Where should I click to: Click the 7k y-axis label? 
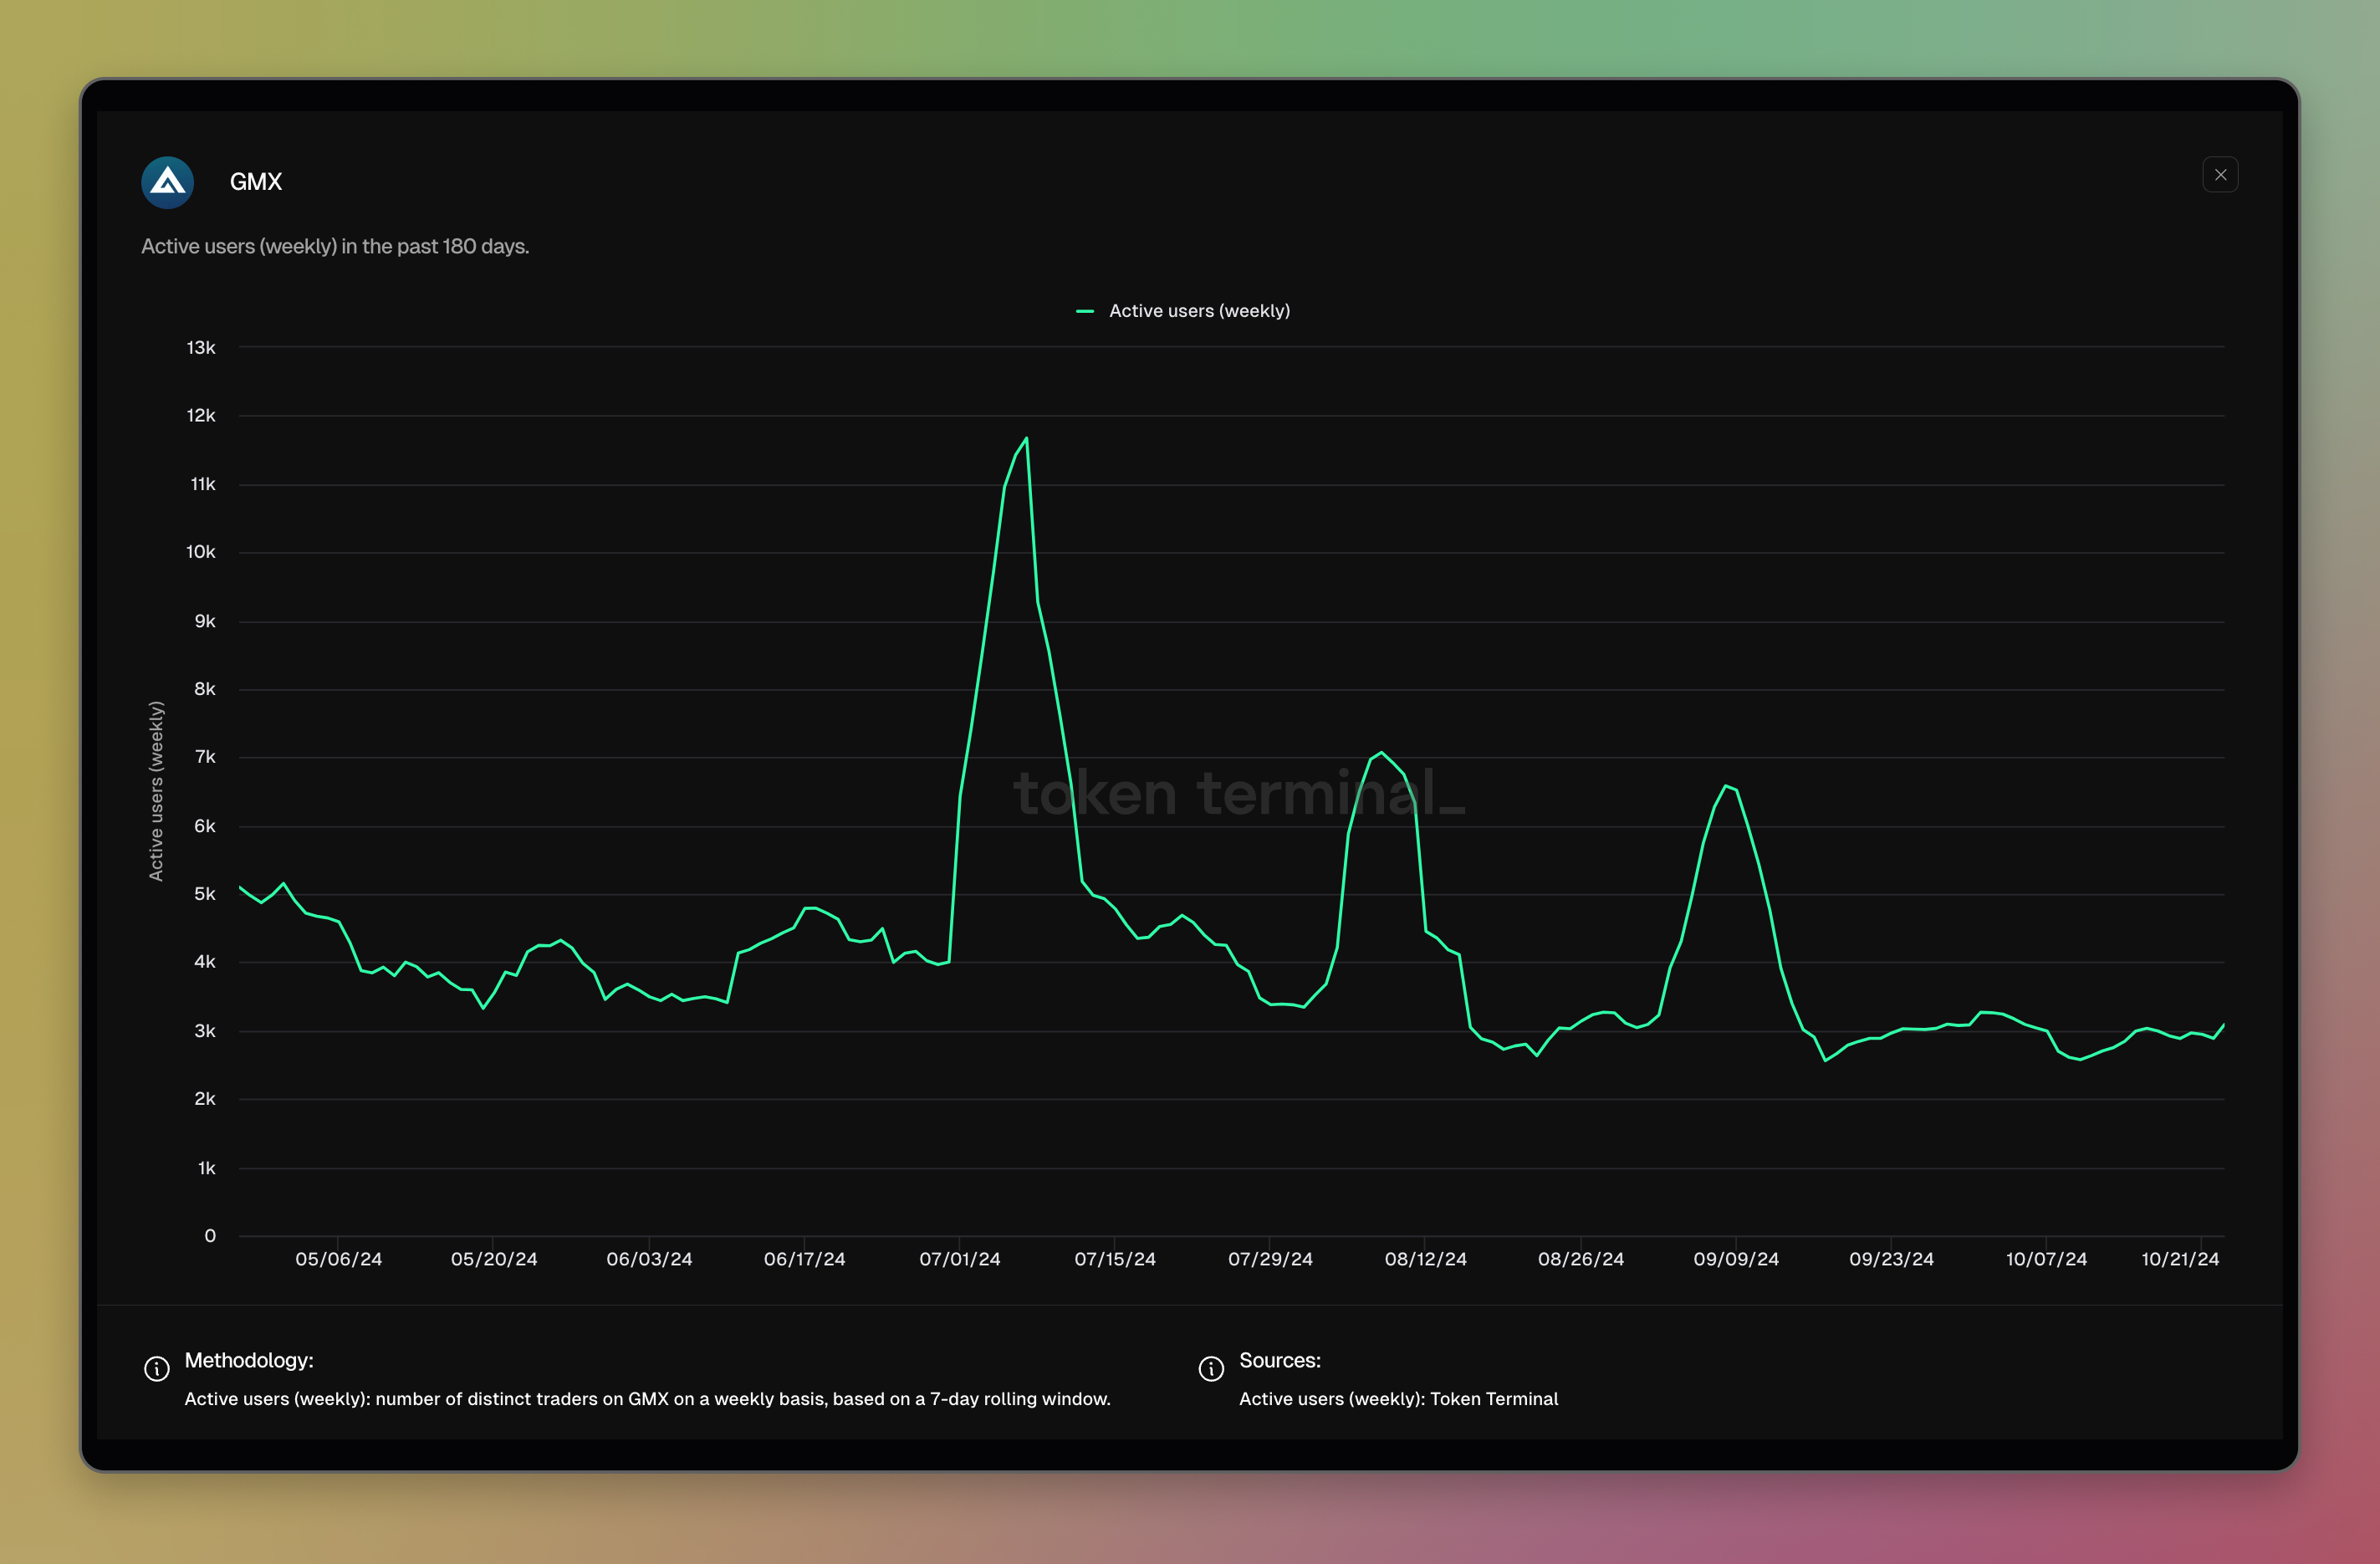205,757
